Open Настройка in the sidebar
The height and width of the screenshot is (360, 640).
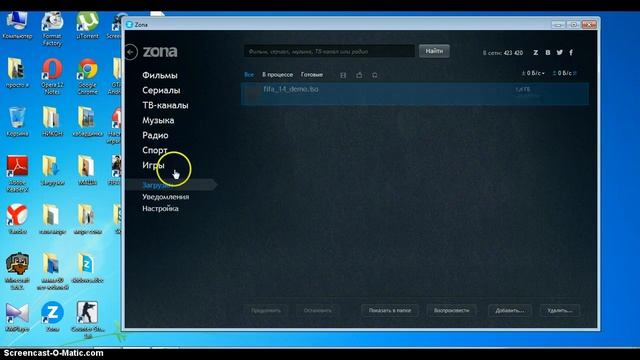160,209
